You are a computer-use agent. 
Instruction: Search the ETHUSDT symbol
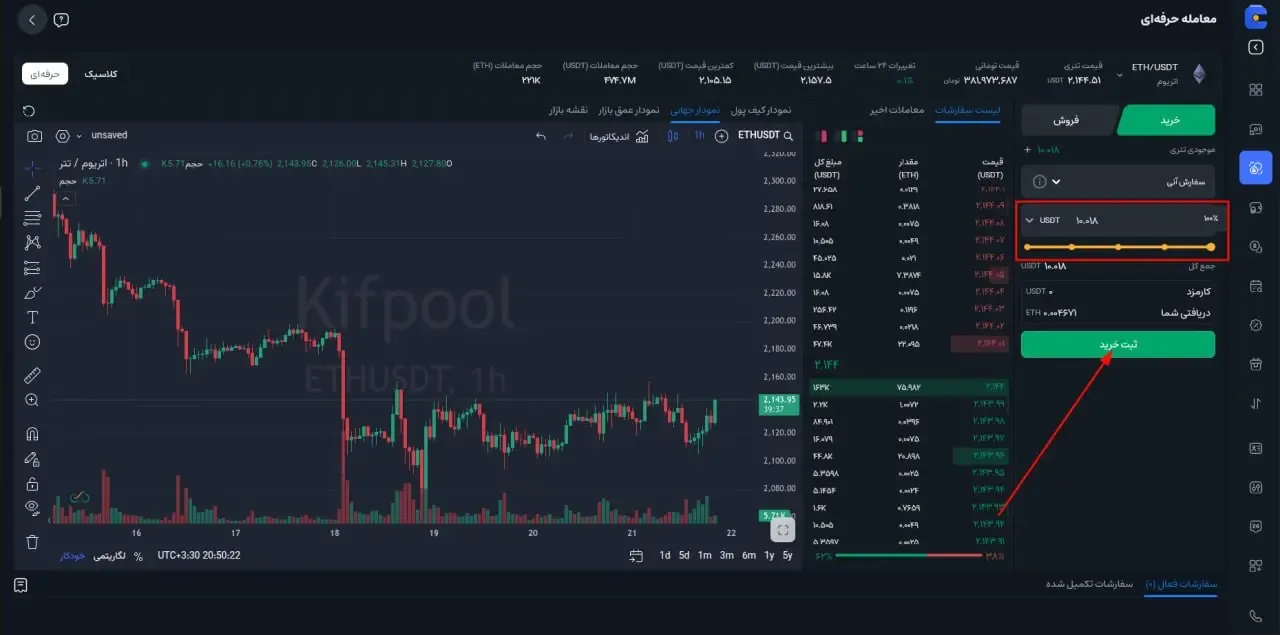click(766, 136)
